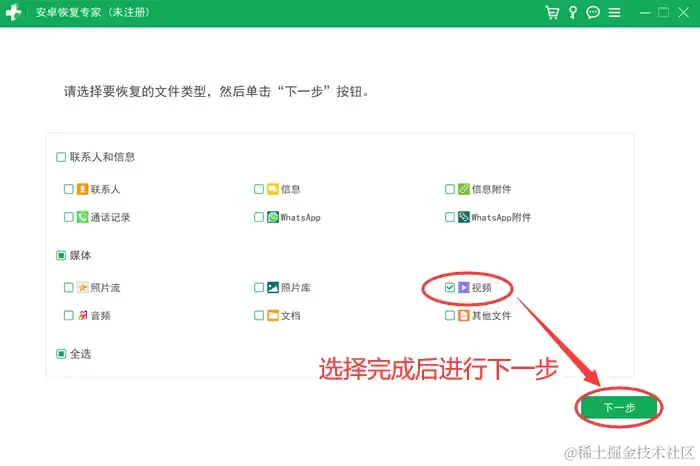The width and height of the screenshot is (700, 466).
Task: Click the WhatsApp icon
Action: (x=273, y=217)
